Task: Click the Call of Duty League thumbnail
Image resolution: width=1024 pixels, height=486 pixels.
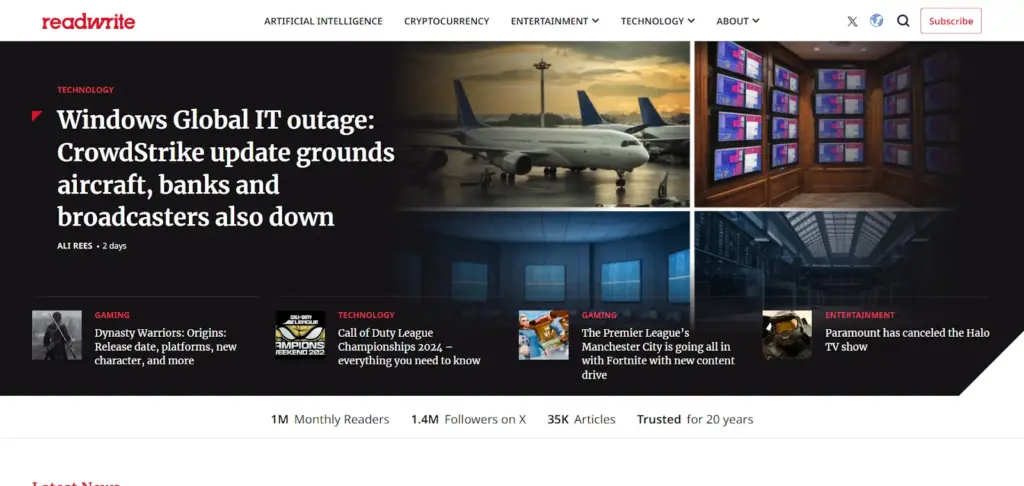Action: click(300, 335)
